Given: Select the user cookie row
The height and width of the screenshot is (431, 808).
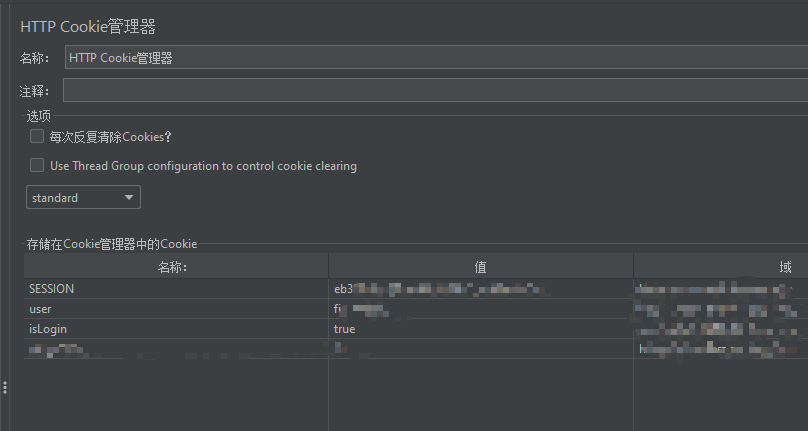Looking at the screenshot, I should (x=416, y=309).
